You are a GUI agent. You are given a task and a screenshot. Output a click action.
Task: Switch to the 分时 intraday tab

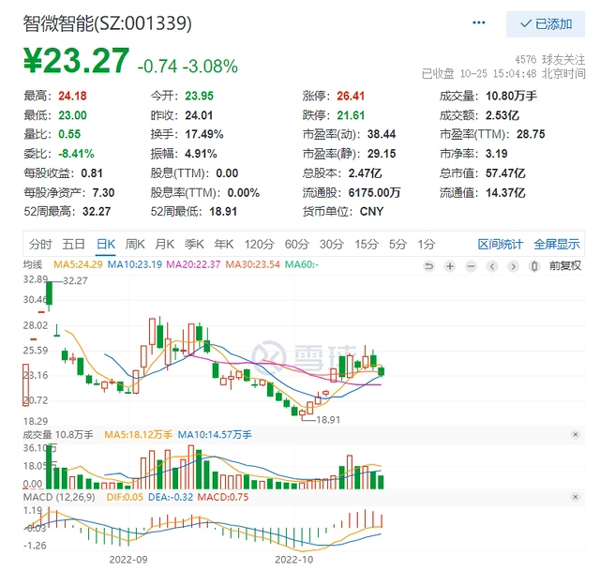coord(40,244)
